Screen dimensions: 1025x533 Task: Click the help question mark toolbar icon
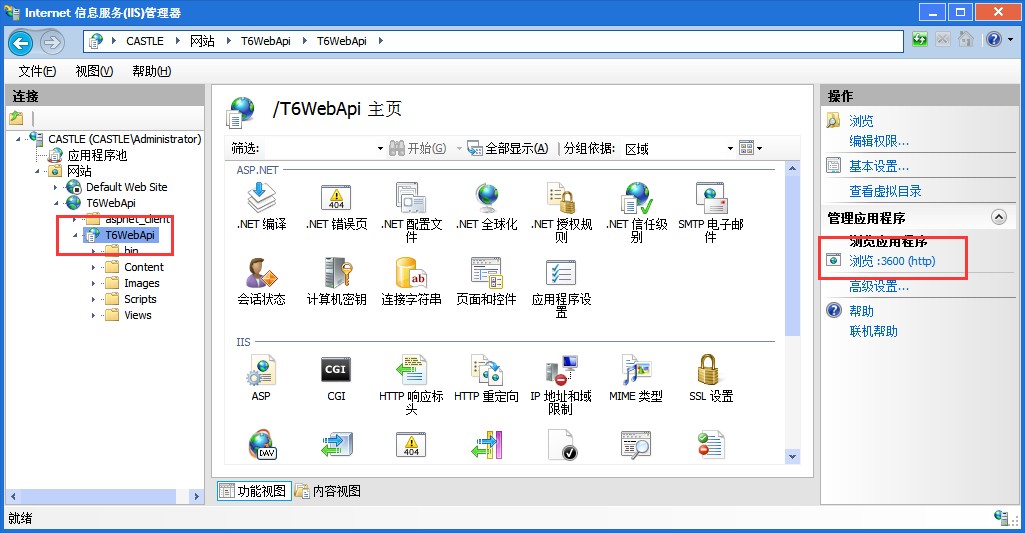coord(994,39)
